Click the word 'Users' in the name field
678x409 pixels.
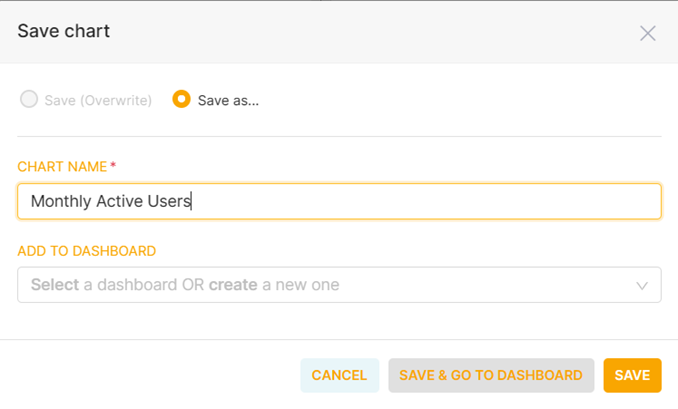pos(169,201)
